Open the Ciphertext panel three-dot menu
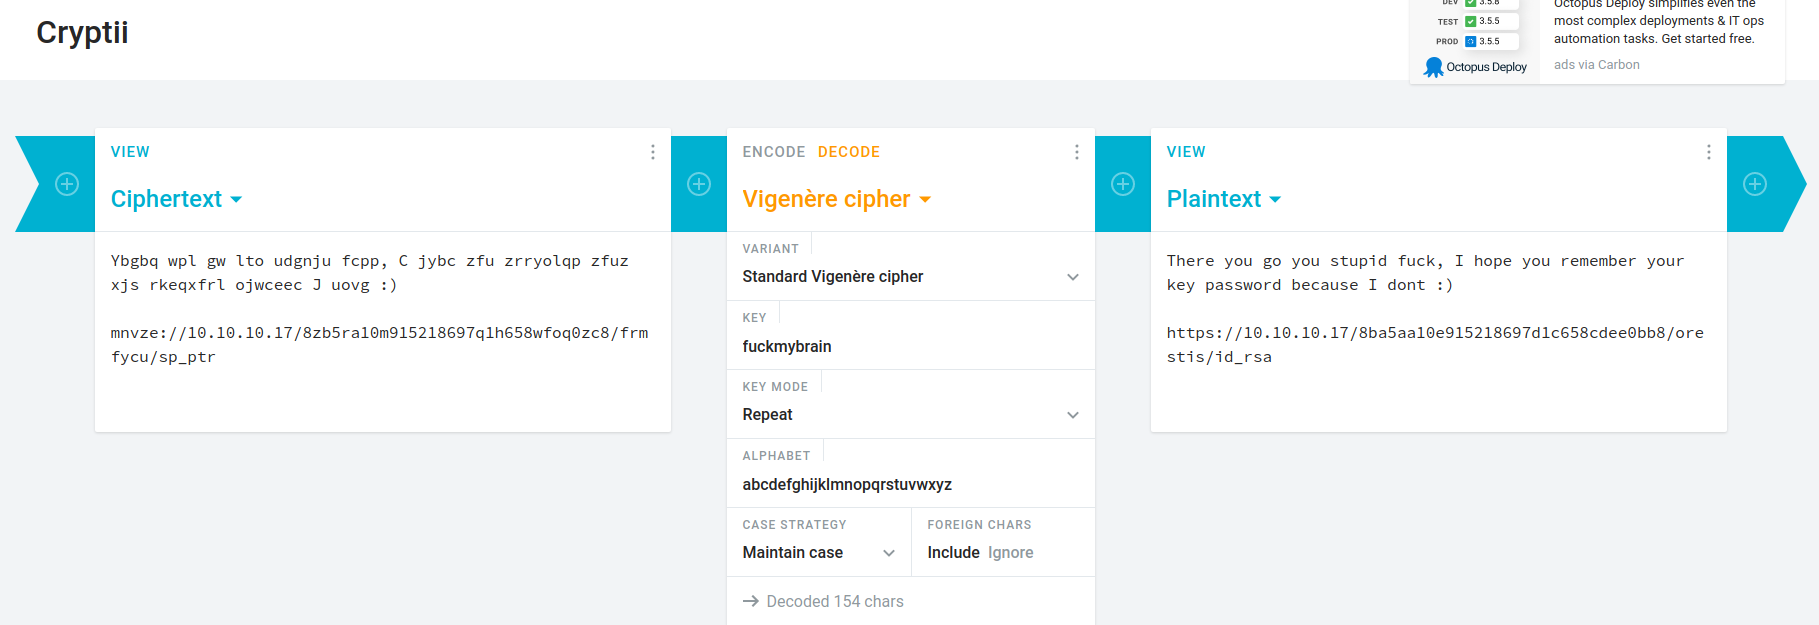Viewport: 1819px width, 625px height. (x=653, y=152)
